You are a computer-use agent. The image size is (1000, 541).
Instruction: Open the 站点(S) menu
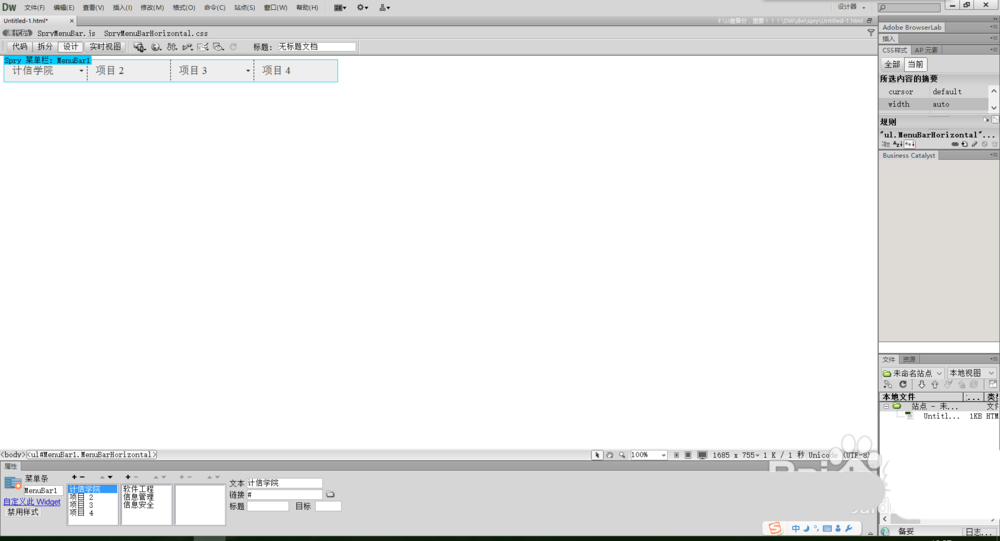pyautogui.click(x=244, y=8)
